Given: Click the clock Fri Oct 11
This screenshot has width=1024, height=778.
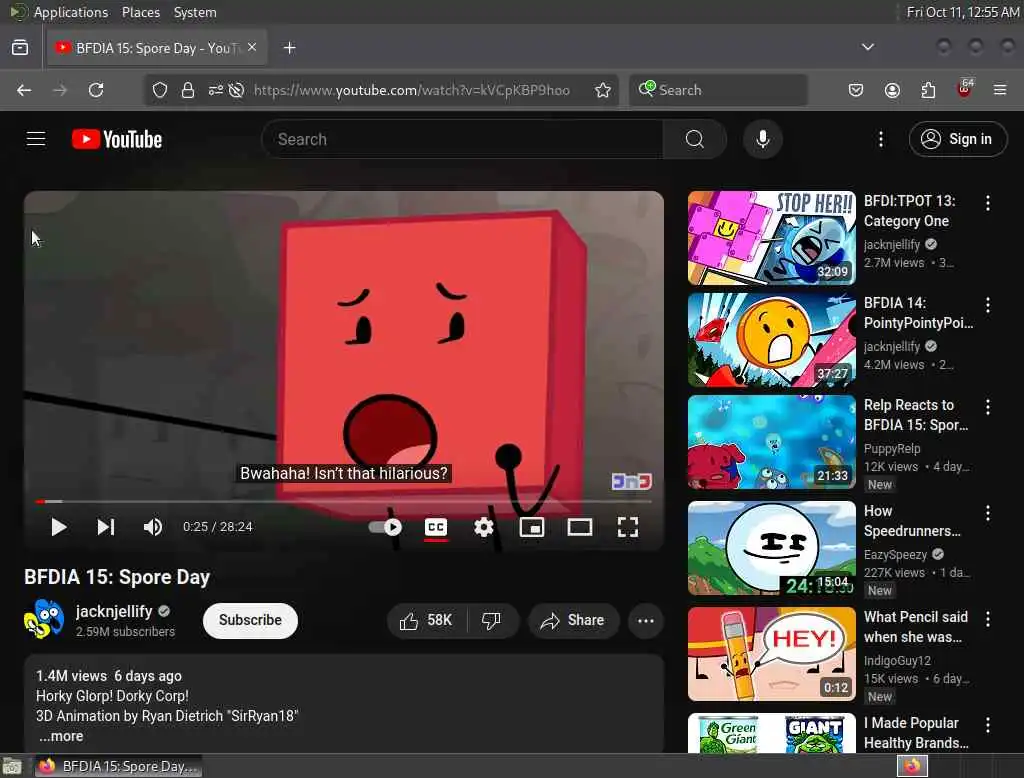Looking at the screenshot, I should tap(963, 12).
